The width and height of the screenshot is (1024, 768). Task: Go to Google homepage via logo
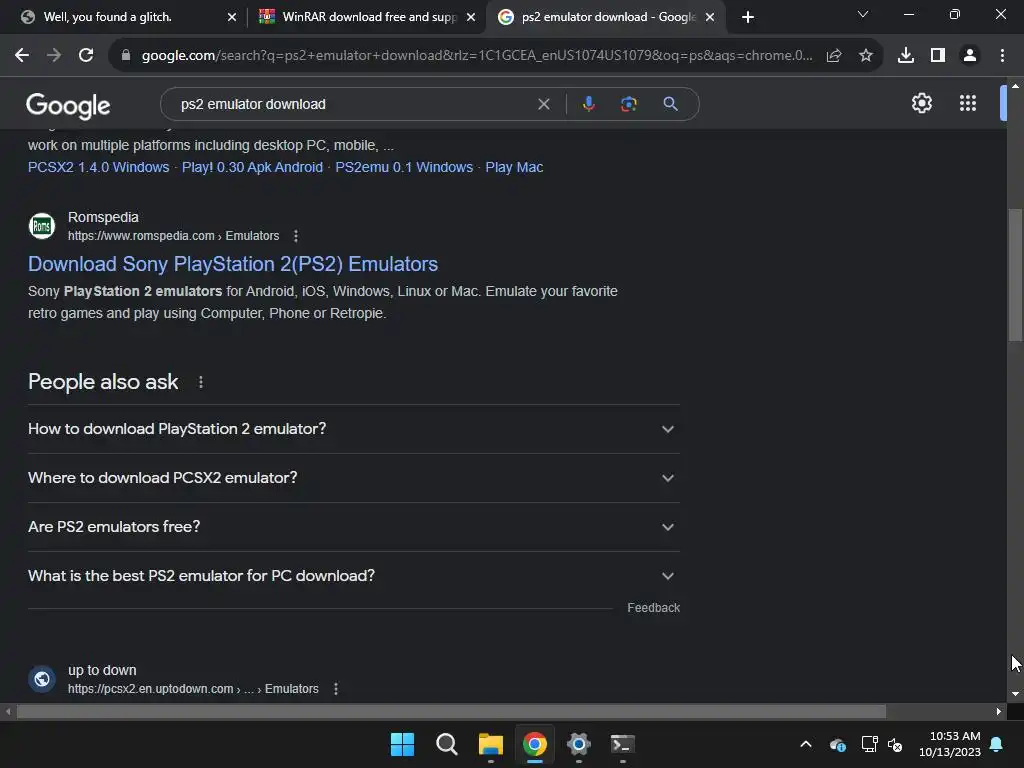pyautogui.click(x=68, y=105)
